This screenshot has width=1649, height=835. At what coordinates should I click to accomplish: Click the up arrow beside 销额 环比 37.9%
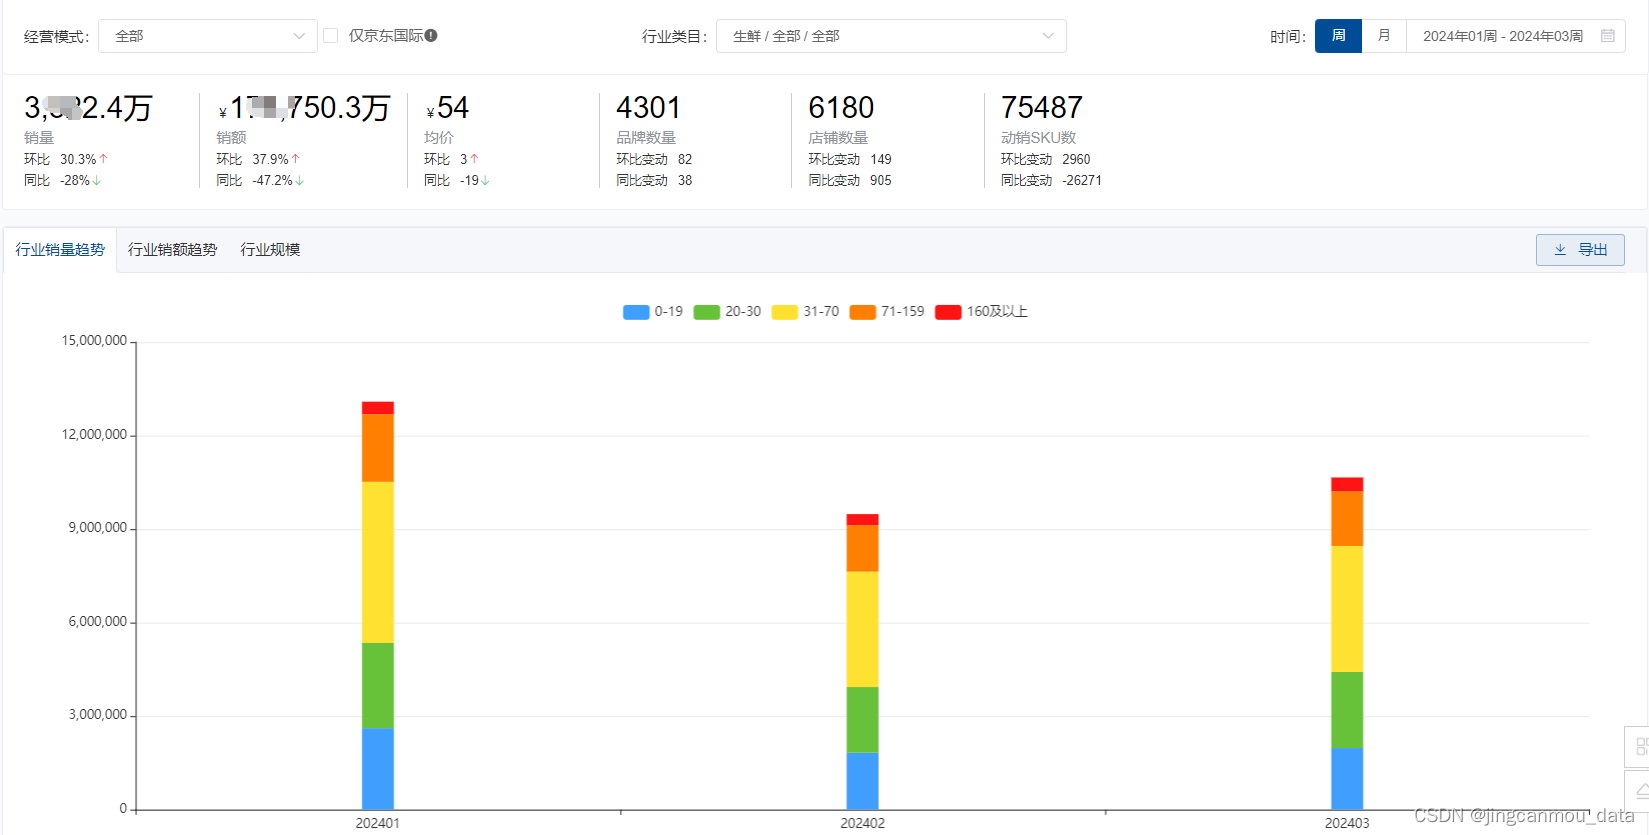click(295, 159)
